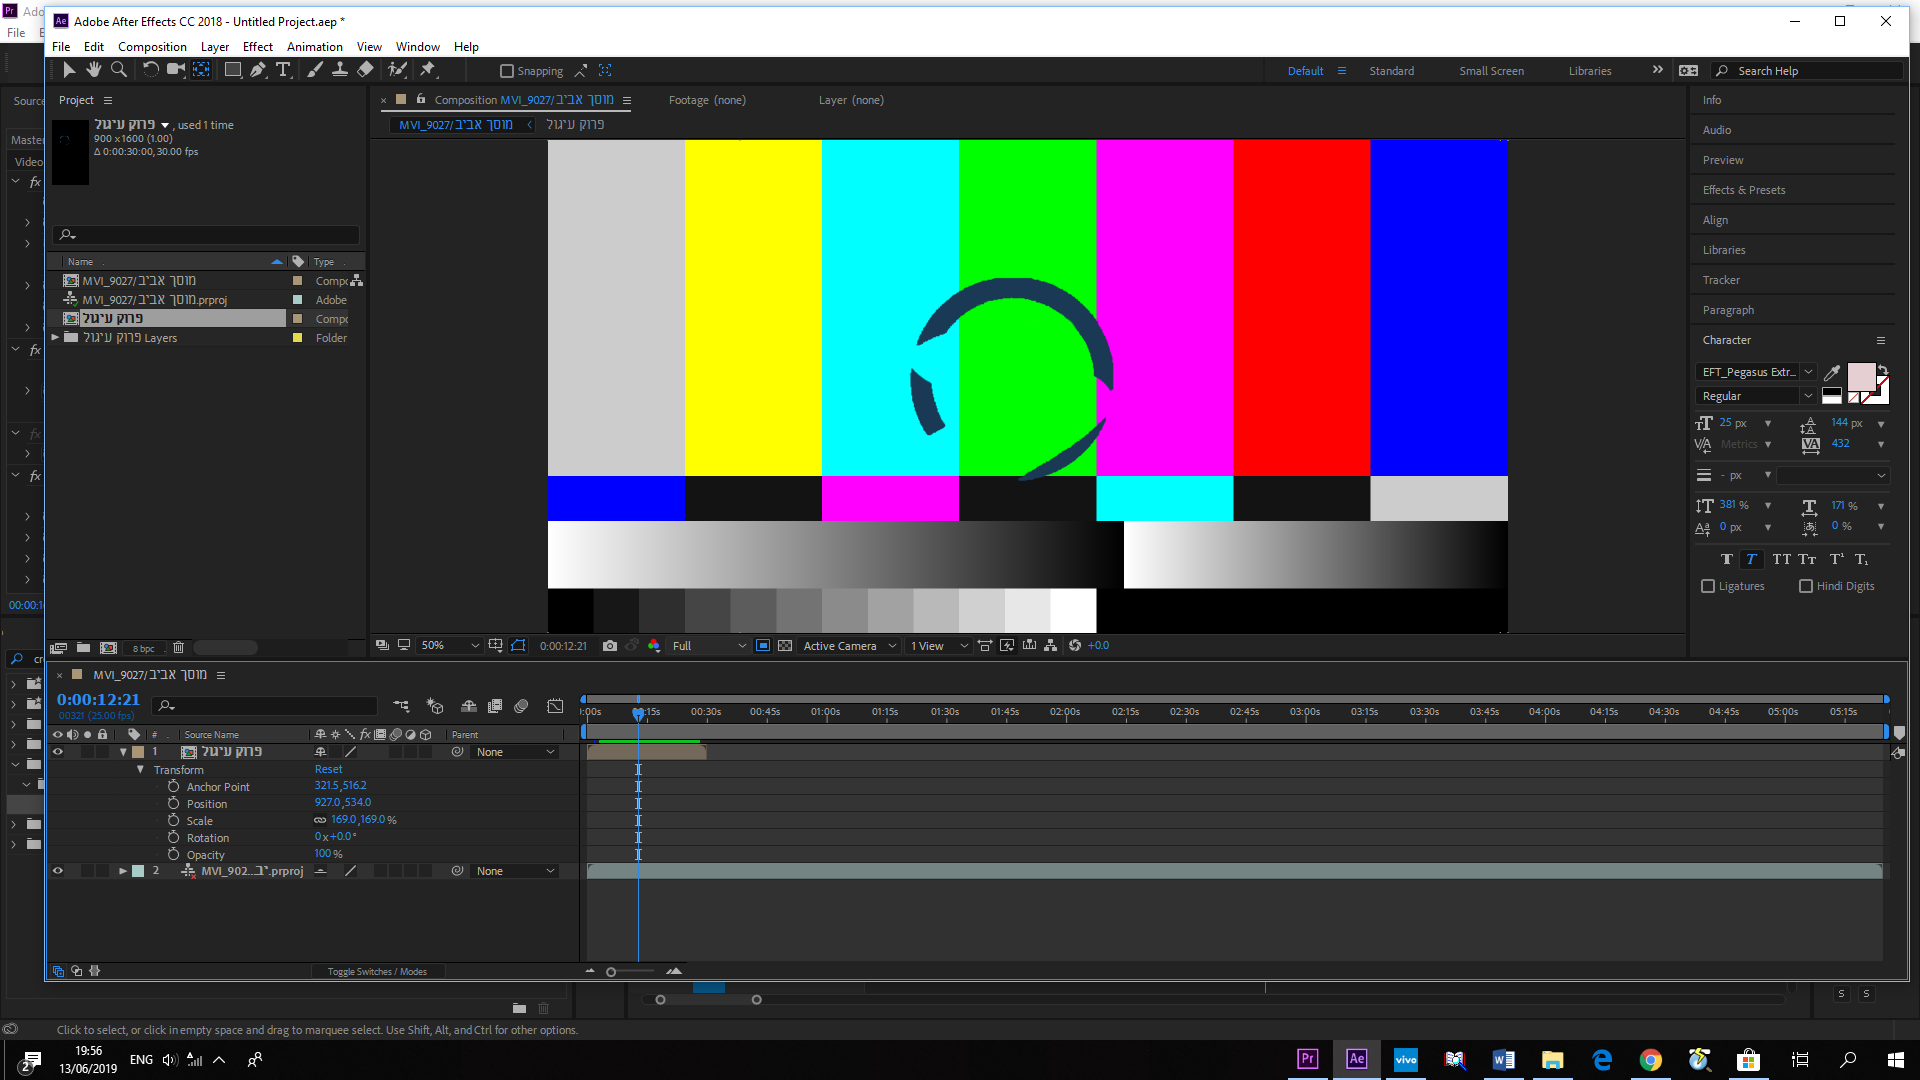
Task: Click Reset next to Transform
Action: click(x=328, y=770)
